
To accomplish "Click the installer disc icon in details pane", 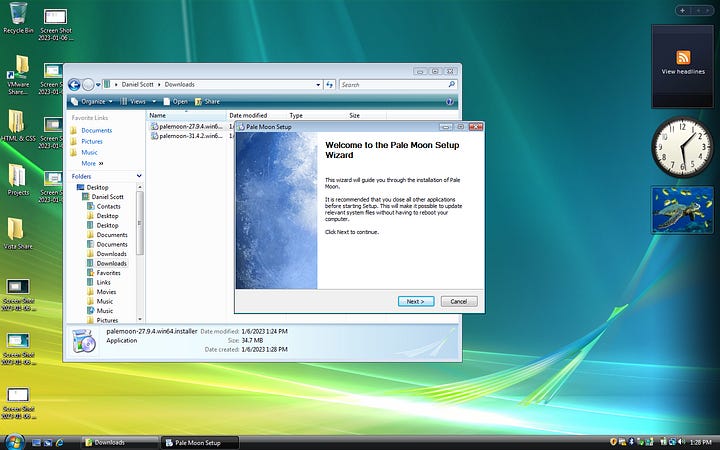I will pyautogui.click(x=84, y=341).
